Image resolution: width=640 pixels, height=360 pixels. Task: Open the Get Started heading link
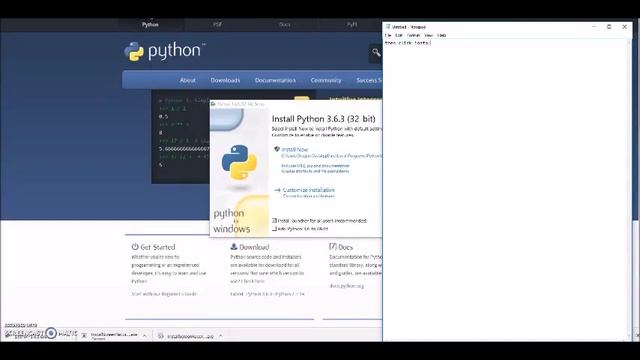158,247
